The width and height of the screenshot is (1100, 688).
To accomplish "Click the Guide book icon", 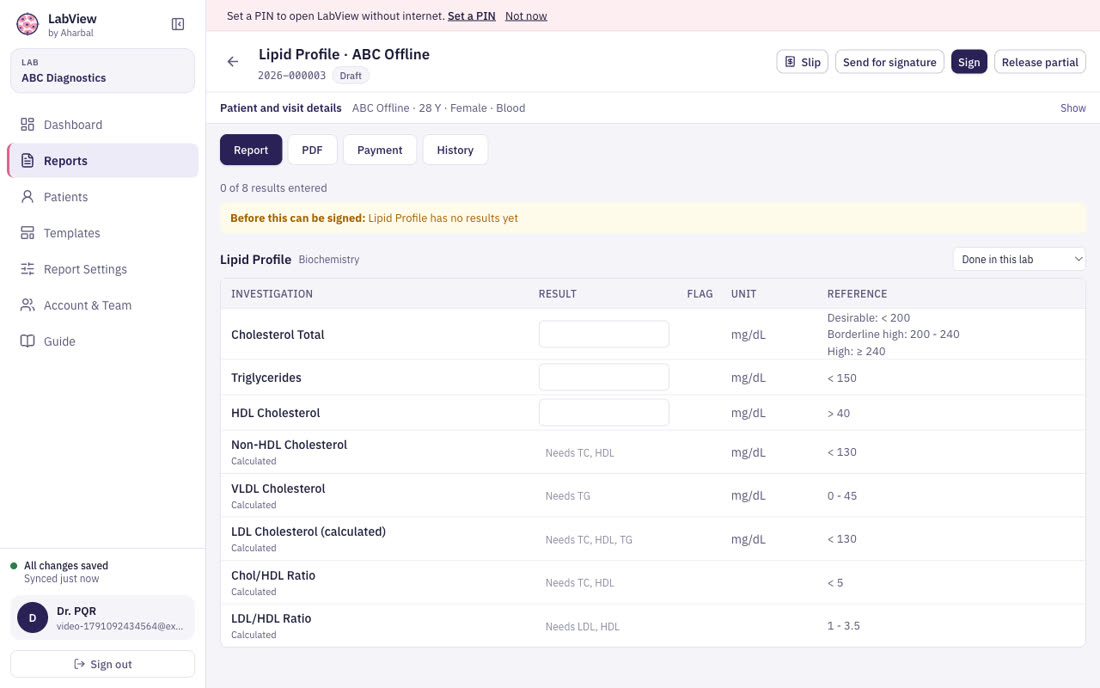I will tap(27, 342).
